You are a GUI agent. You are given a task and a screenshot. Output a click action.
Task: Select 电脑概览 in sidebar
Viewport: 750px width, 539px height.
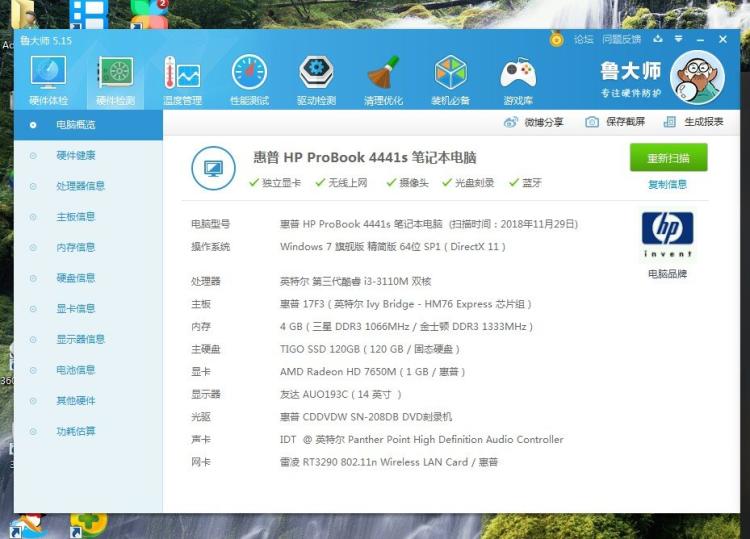pyautogui.click(x=88, y=125)
